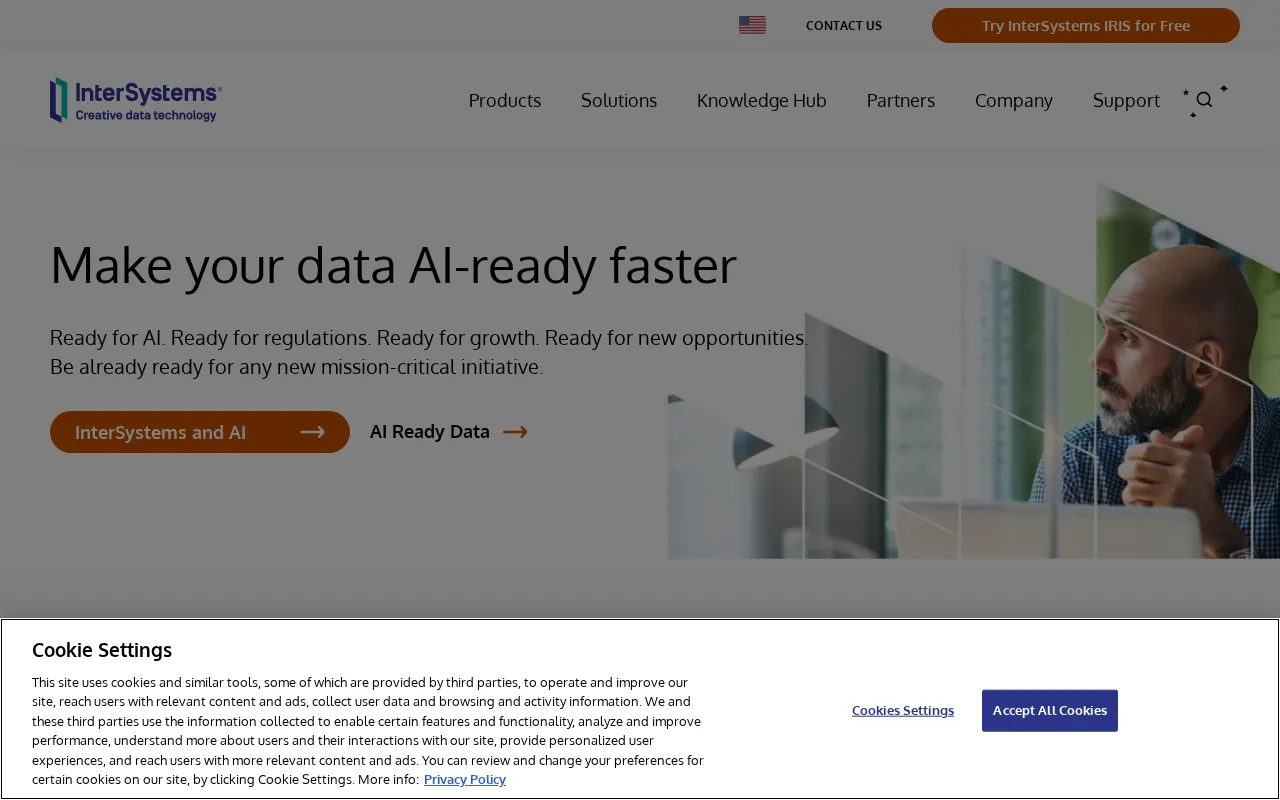Open the Support menu
The image size is (1280, 800).
pos(1126,100)
